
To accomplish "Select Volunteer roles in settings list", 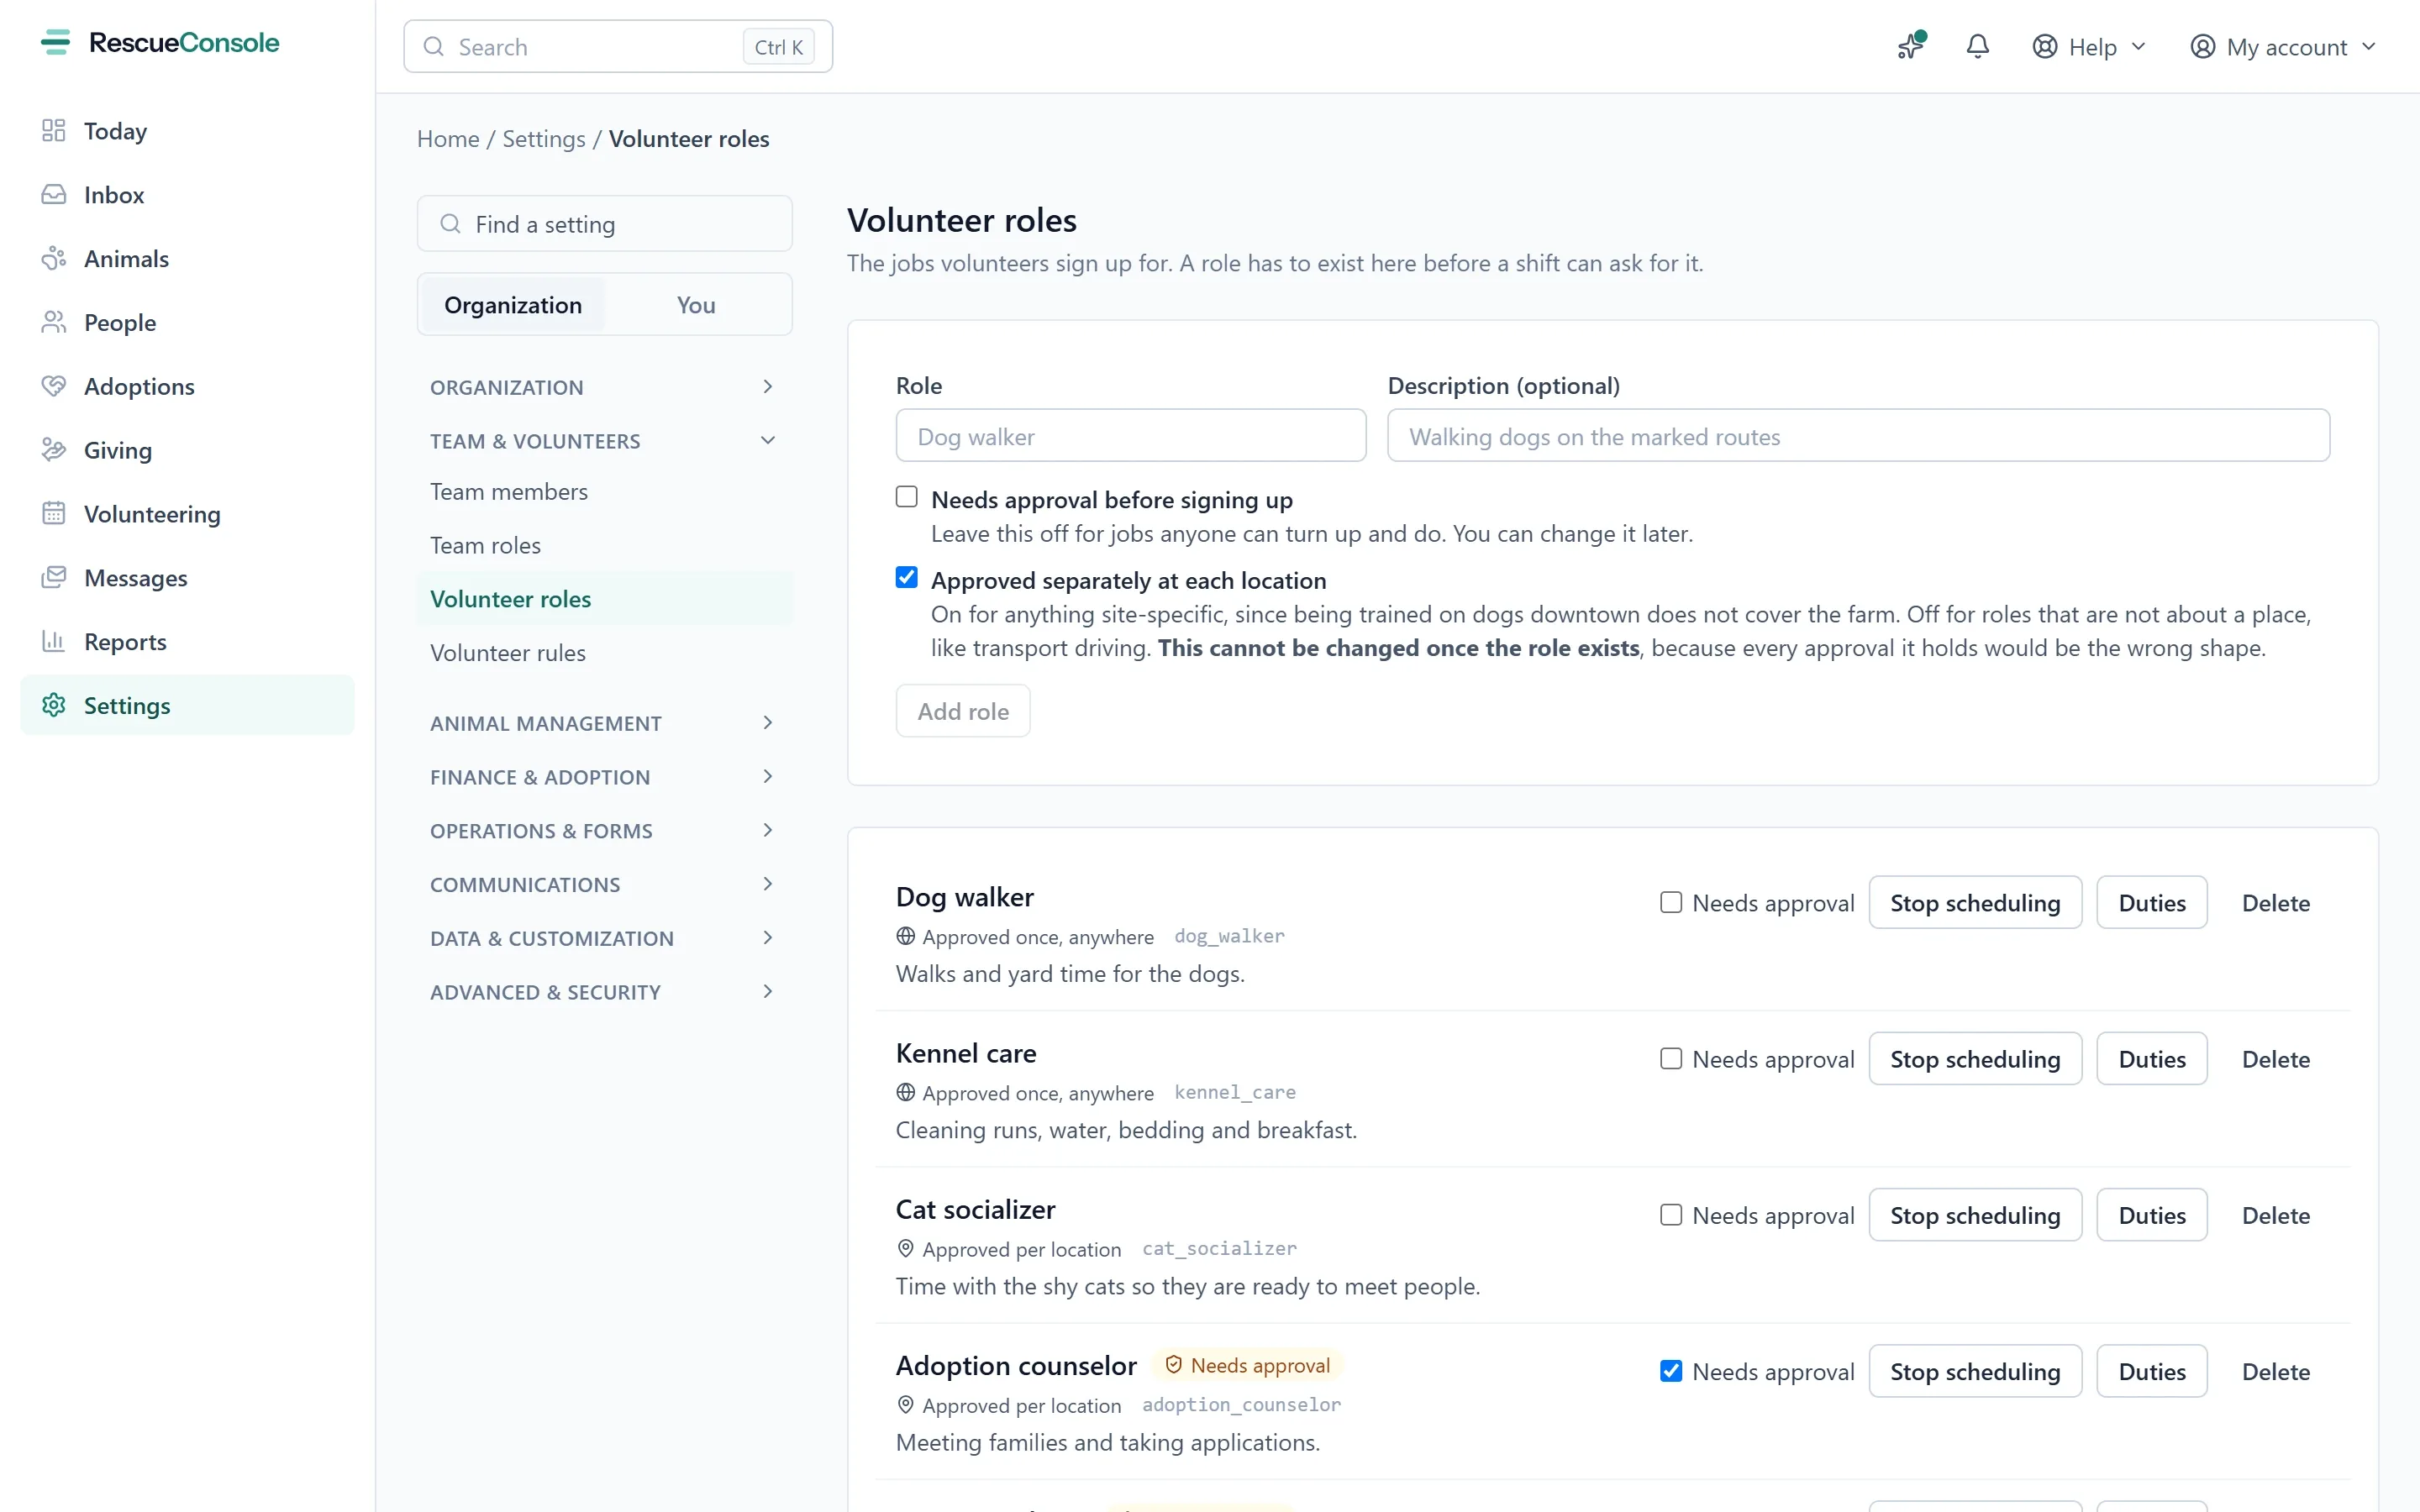I will 604,599.
